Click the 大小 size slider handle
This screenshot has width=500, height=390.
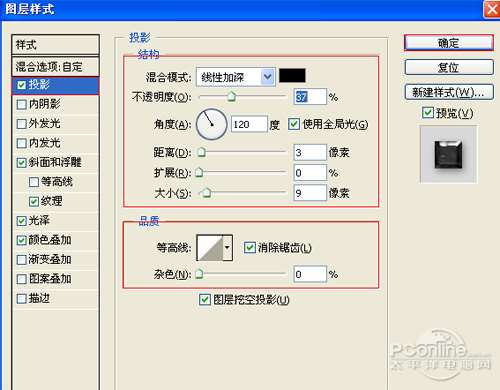pyautogui.click(x=207, y=192)
